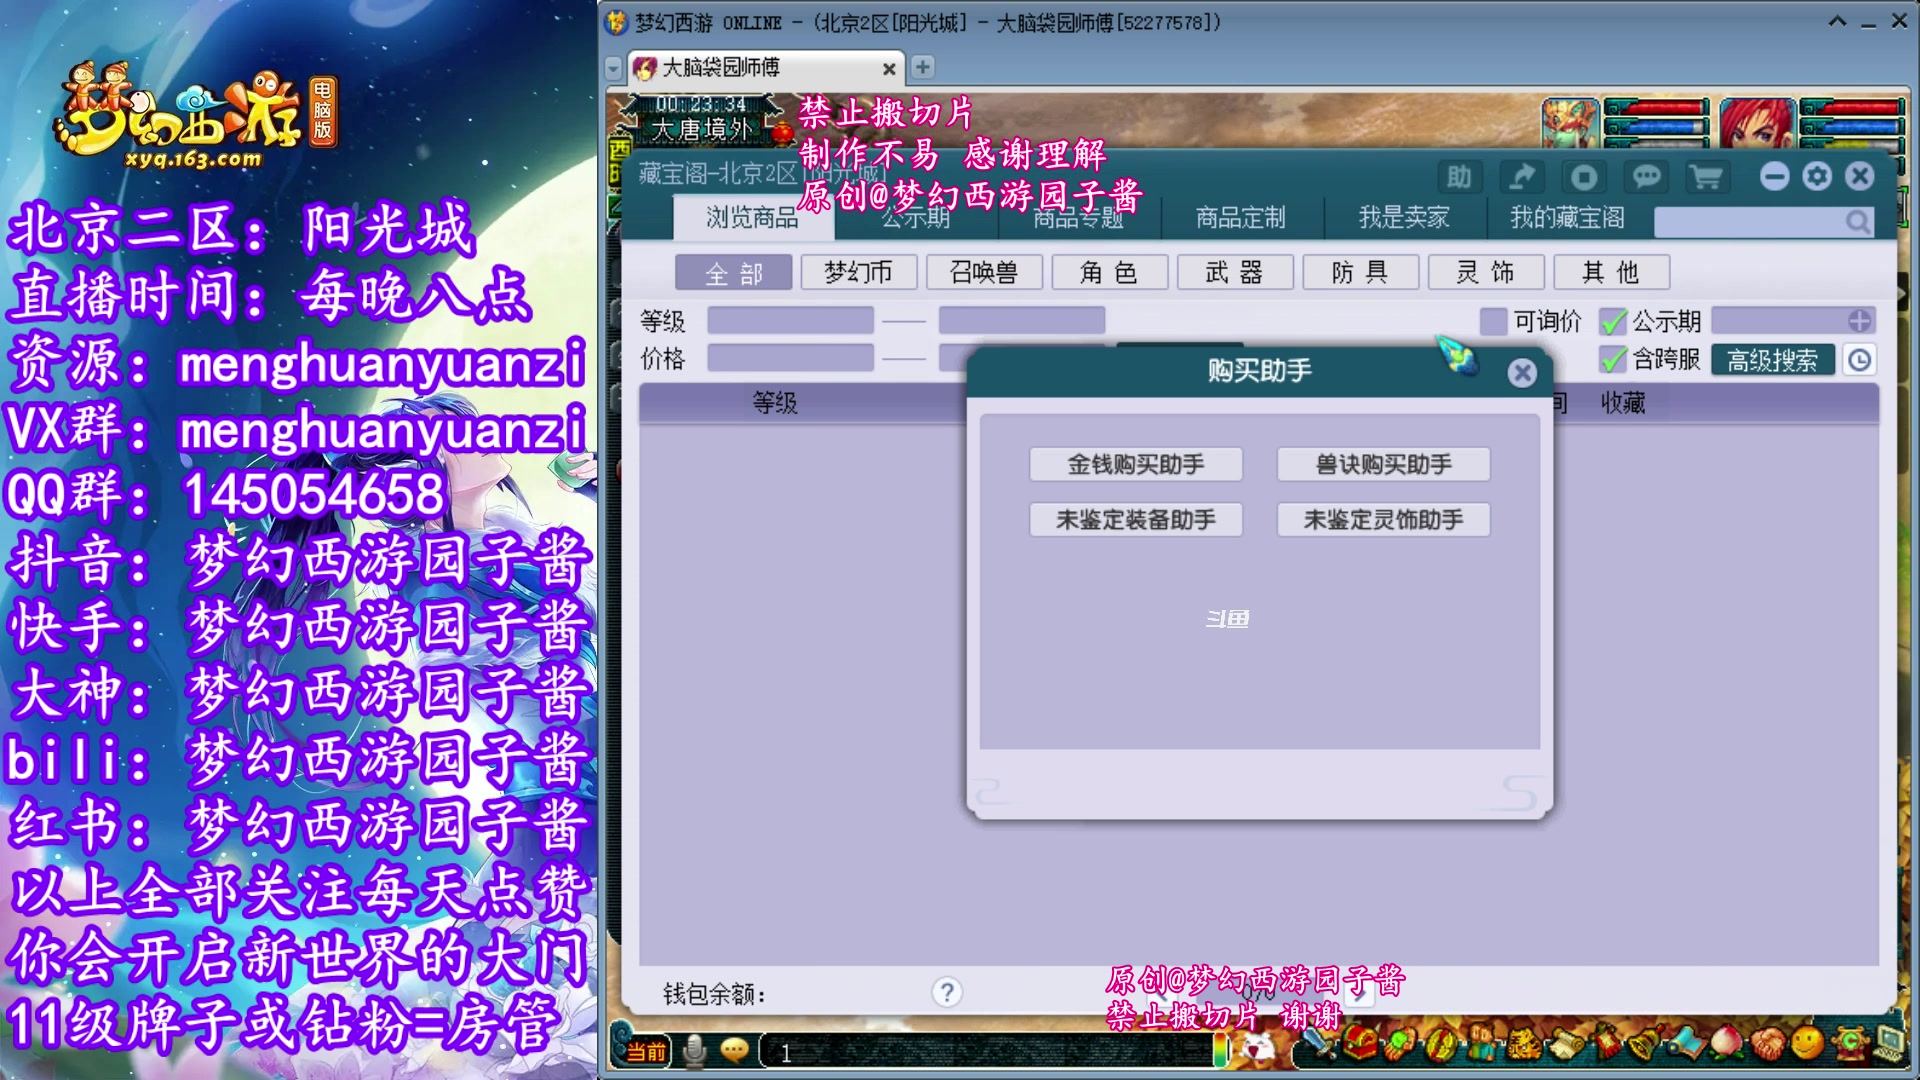
Task: Add a new client tab with plus button
Action: click(x=922, y=67)
